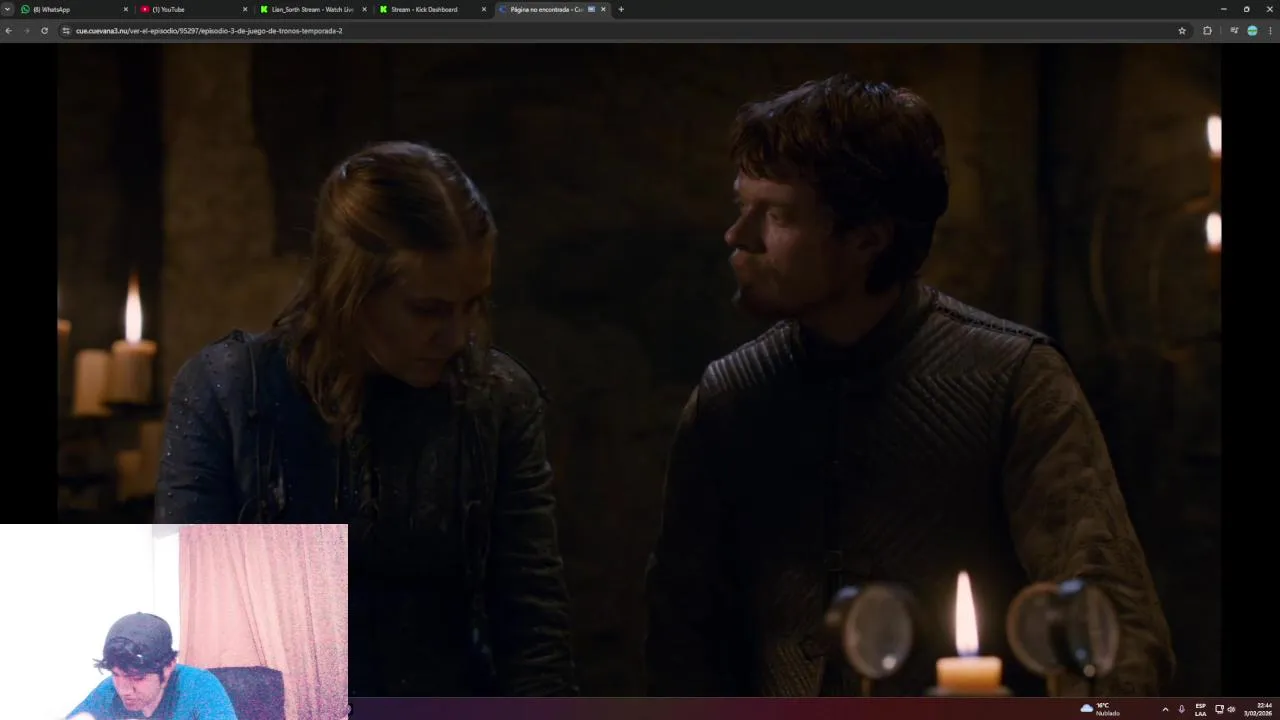Go forward to next page
The image size is (1280, 720).
click(26, 31)
